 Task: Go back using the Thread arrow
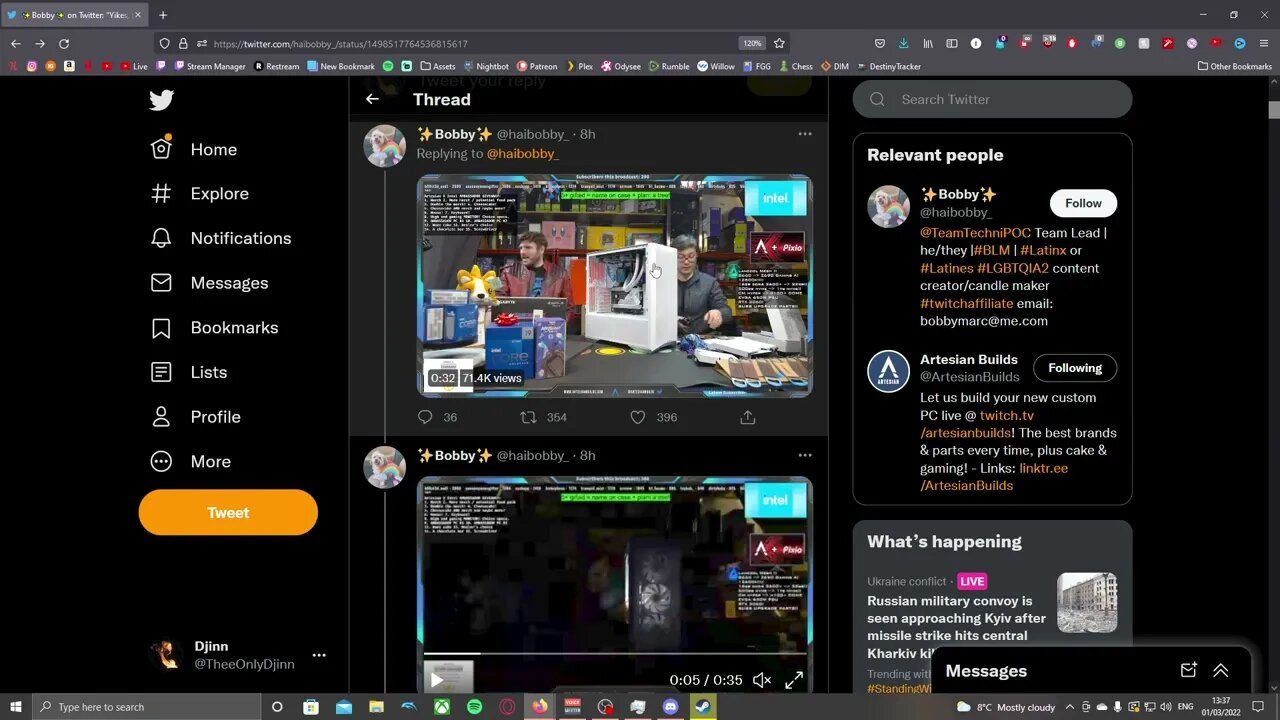(372, 99)
